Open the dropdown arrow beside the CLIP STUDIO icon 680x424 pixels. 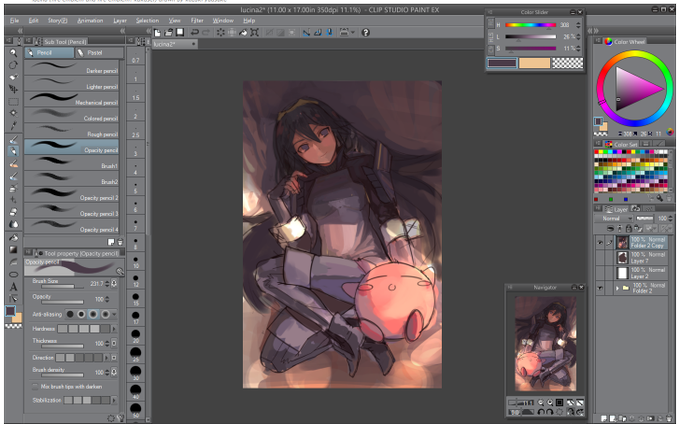[353, 33]
